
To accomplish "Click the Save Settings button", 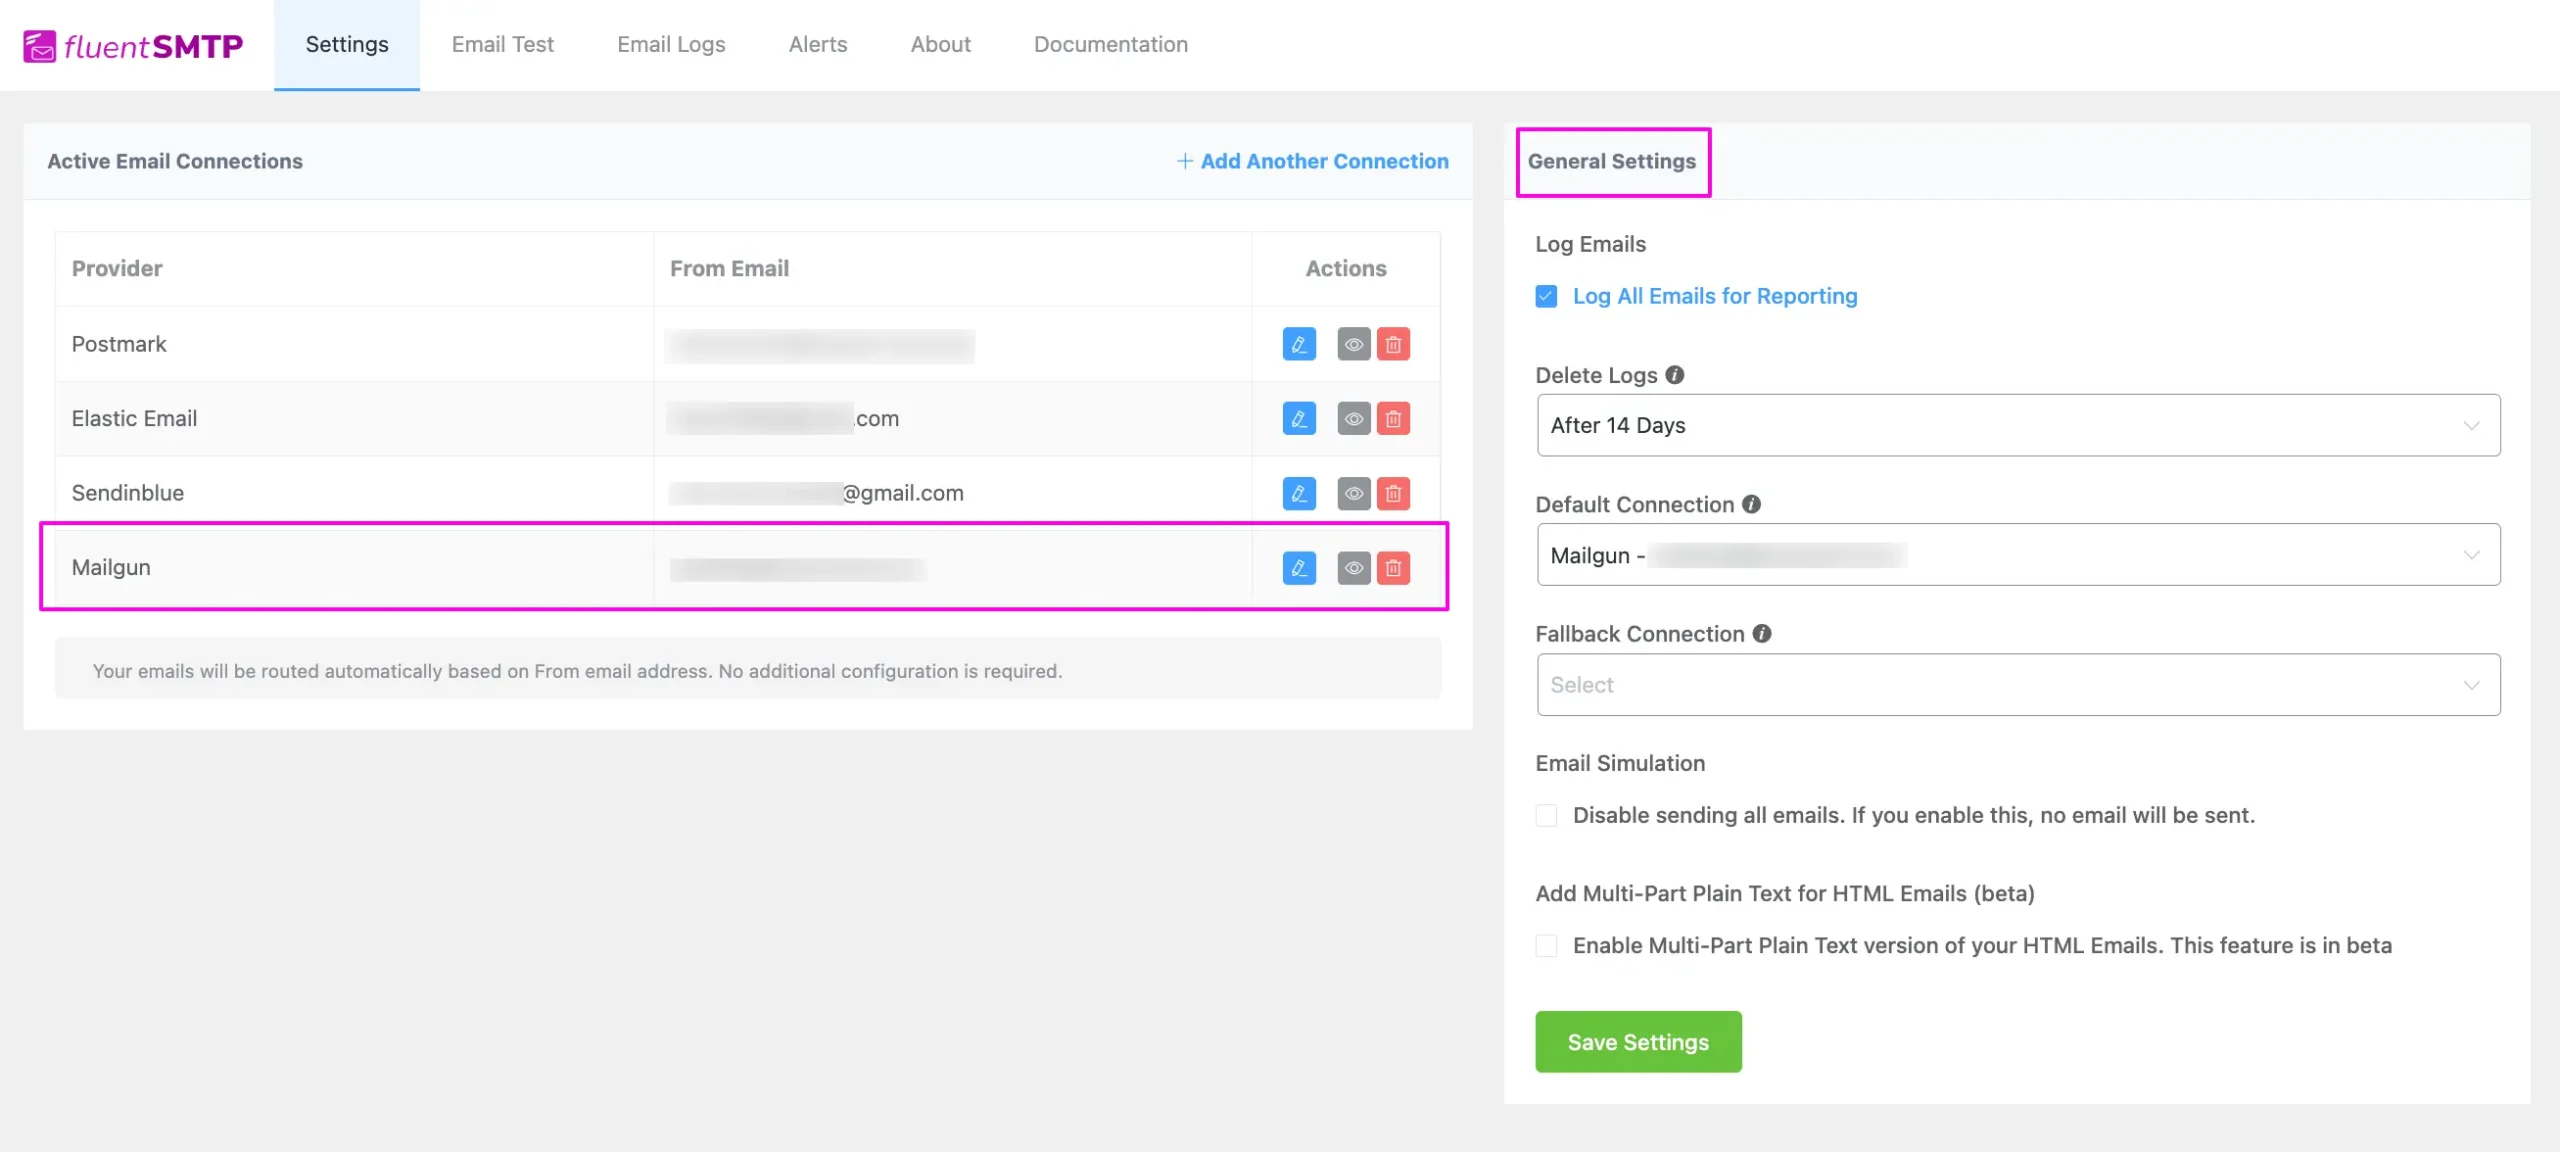I will (x=1638, y=1042).
